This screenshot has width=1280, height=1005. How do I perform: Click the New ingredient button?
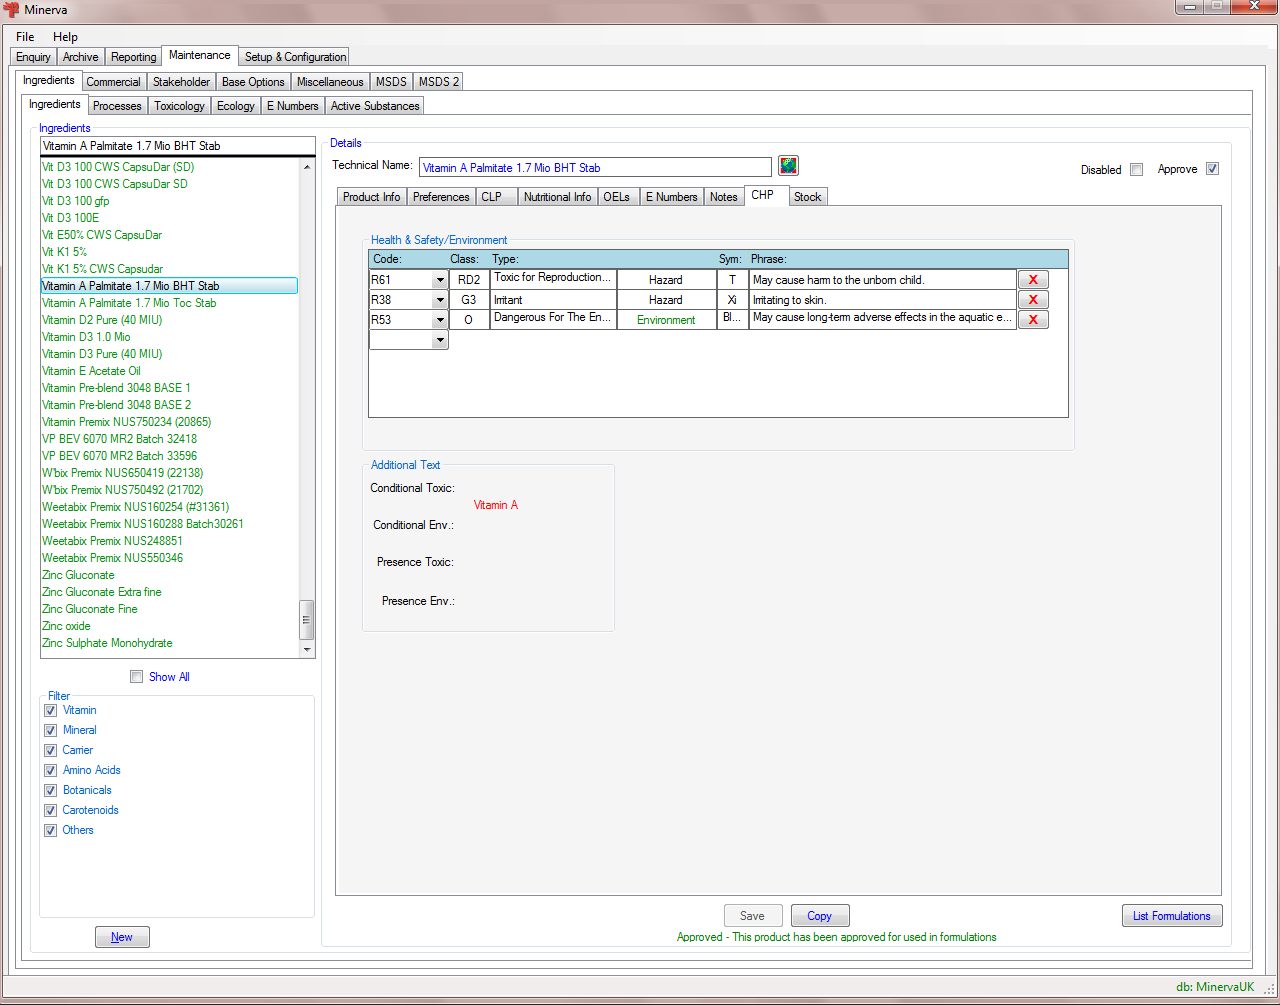tap(122, 937)
